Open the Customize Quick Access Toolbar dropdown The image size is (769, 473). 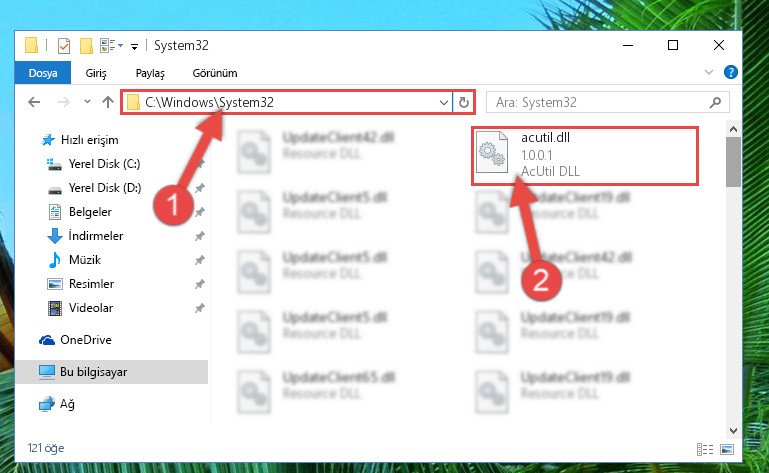(134, 47)
